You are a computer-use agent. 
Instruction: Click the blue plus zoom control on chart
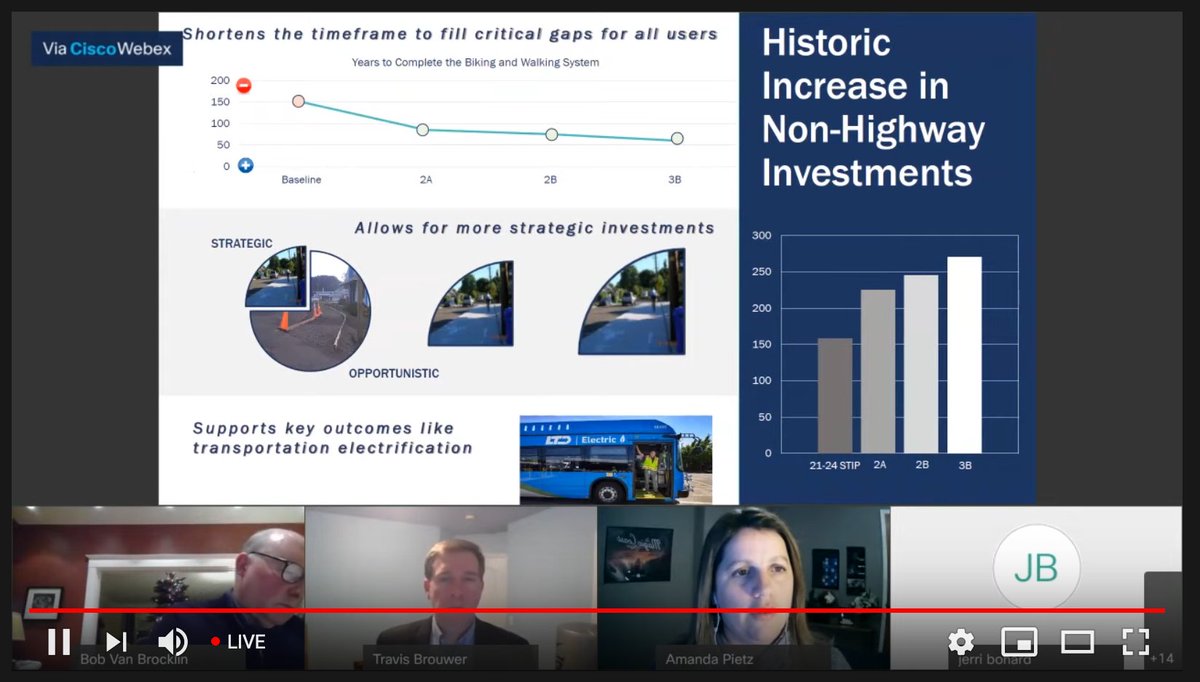(246, 165)
